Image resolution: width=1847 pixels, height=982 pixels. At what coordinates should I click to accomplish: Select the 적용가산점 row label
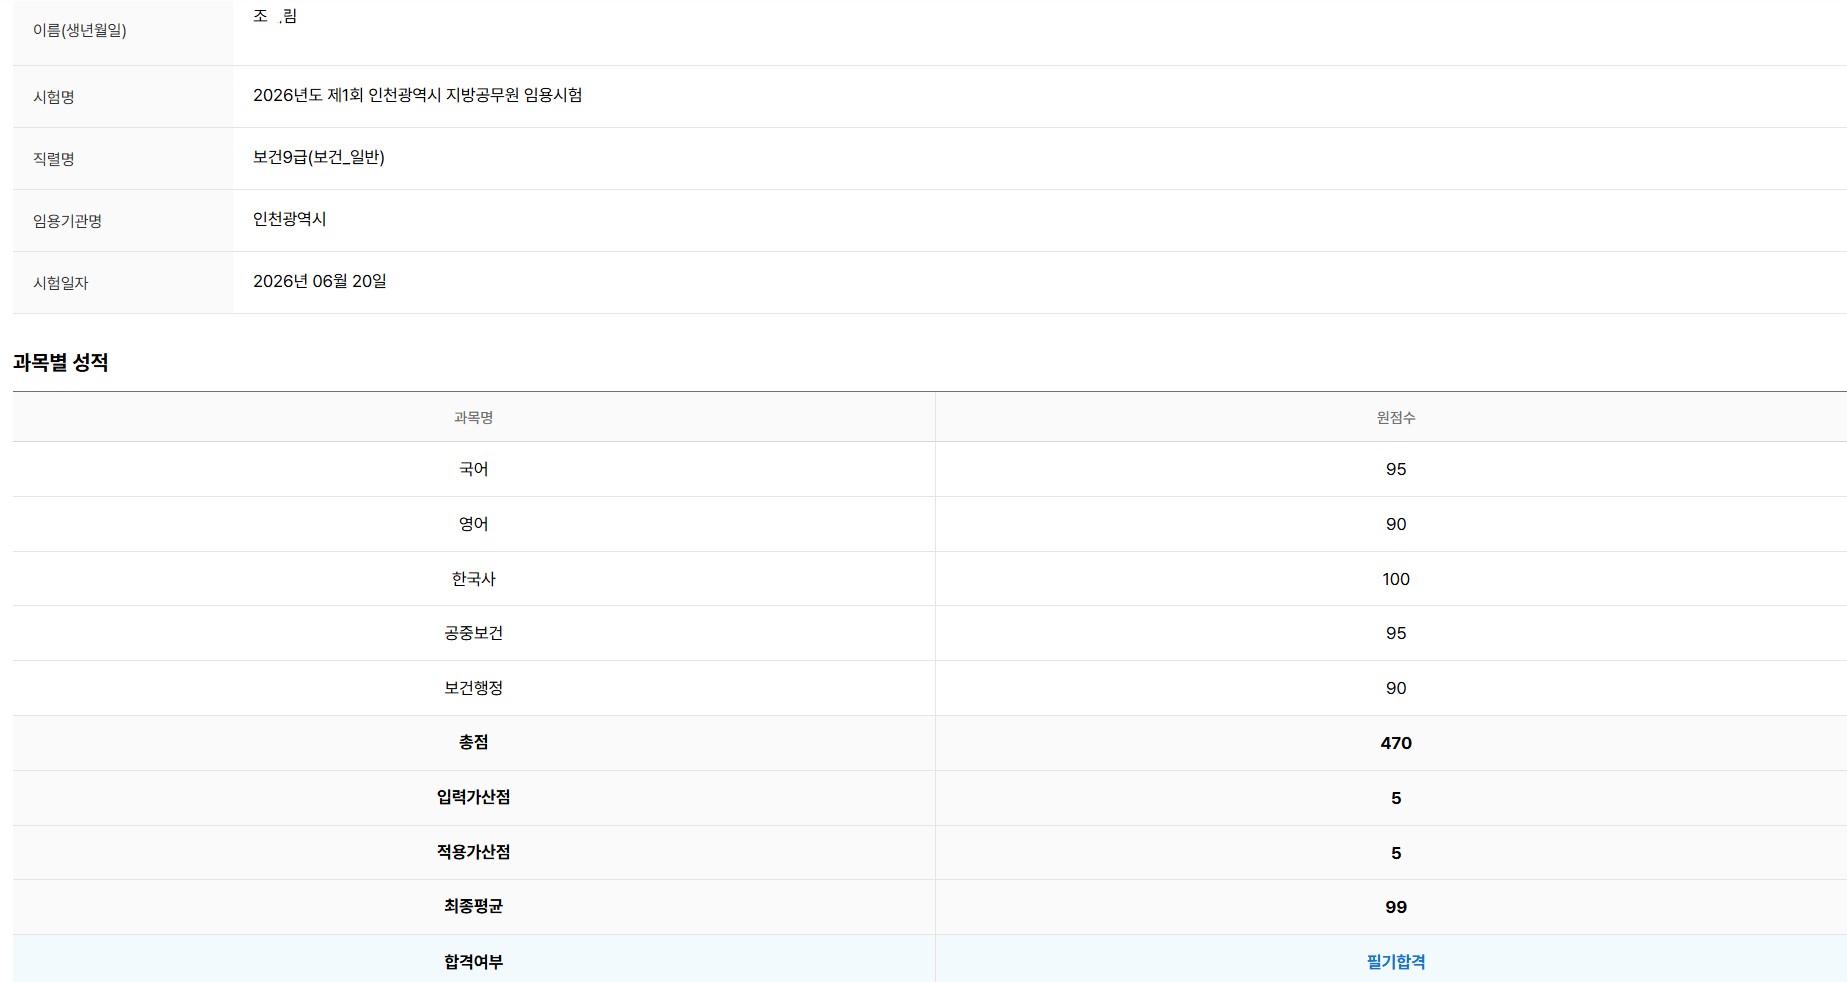tap(473, 852)
